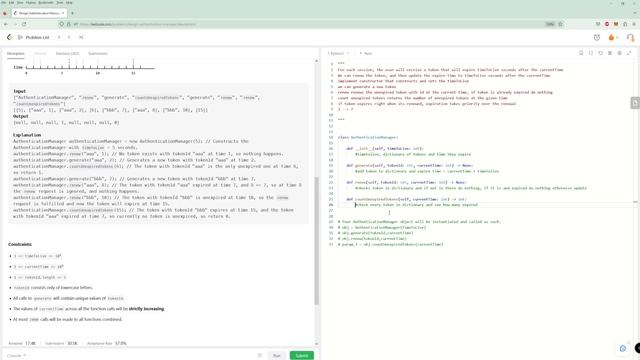Click the def renew line
The height and width of the screenshot is (360, 640).
pyautogui.click(x=407, y=182)
